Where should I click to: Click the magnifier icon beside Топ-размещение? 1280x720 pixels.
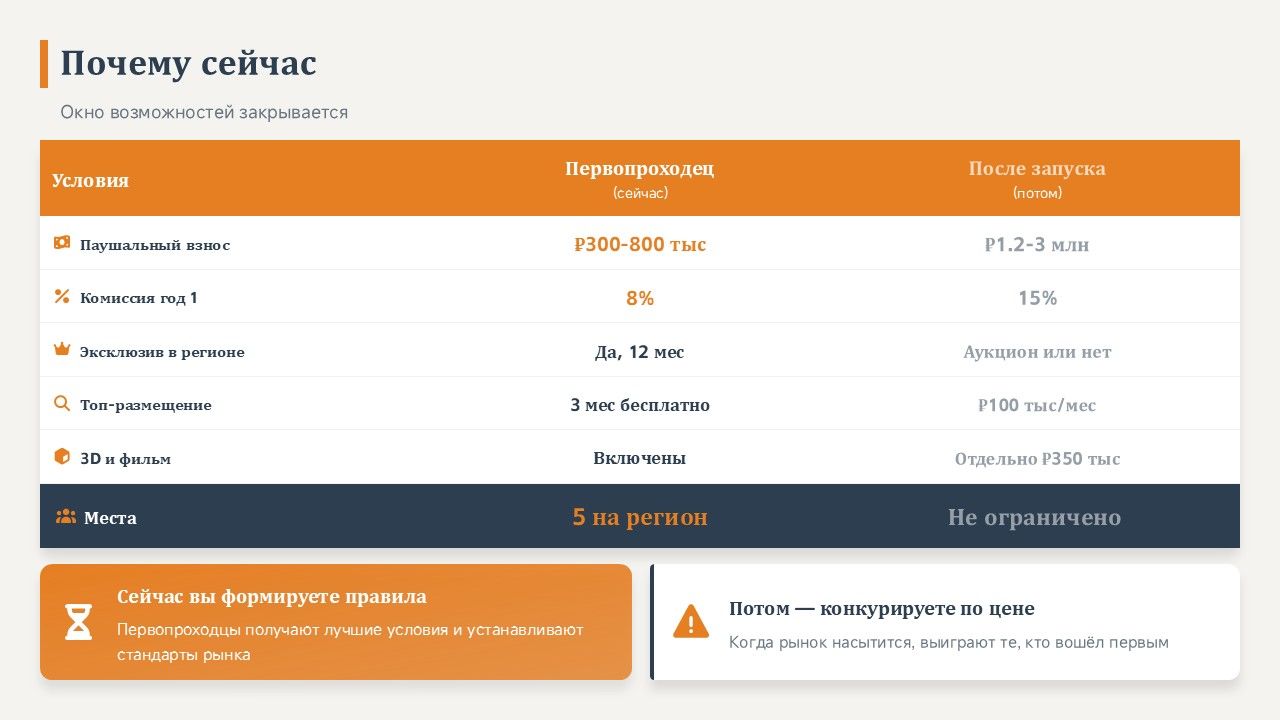tap(62, 404)
